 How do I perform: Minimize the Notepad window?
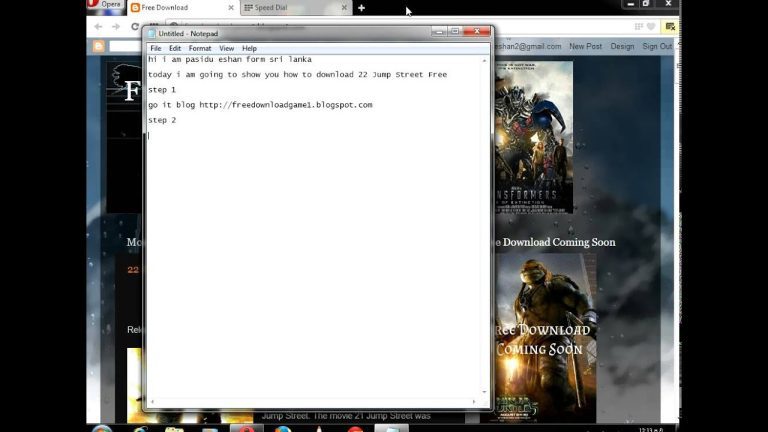coord(439,31)
